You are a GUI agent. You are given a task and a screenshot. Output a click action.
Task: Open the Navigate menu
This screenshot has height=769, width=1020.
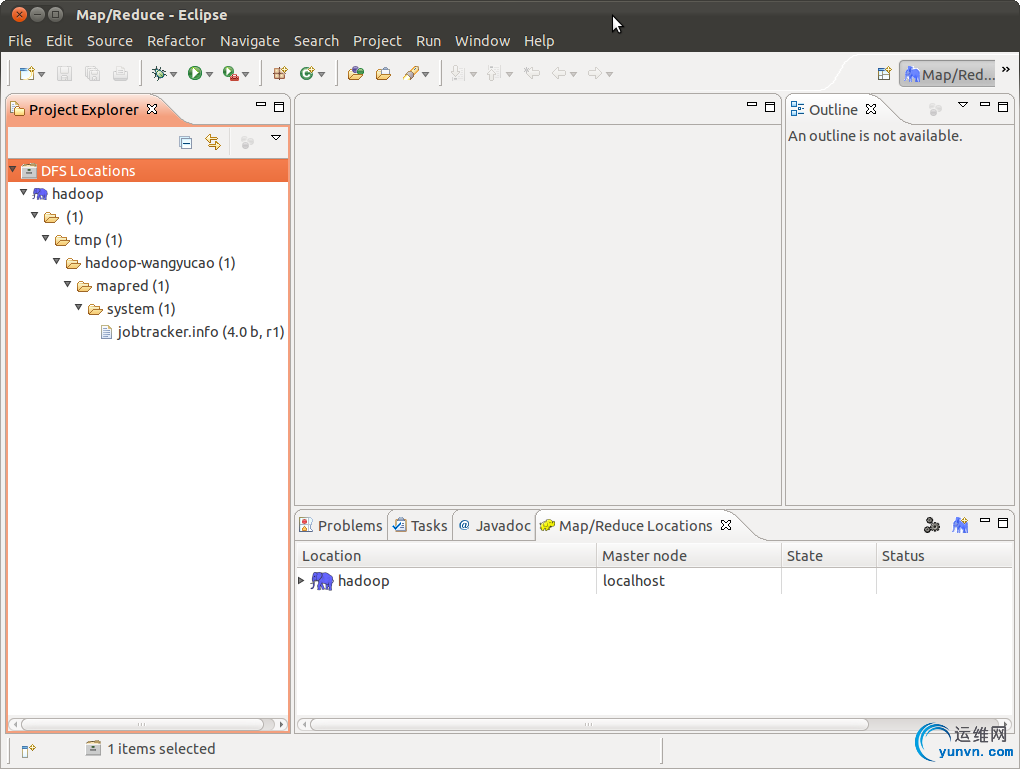point(250,41)
